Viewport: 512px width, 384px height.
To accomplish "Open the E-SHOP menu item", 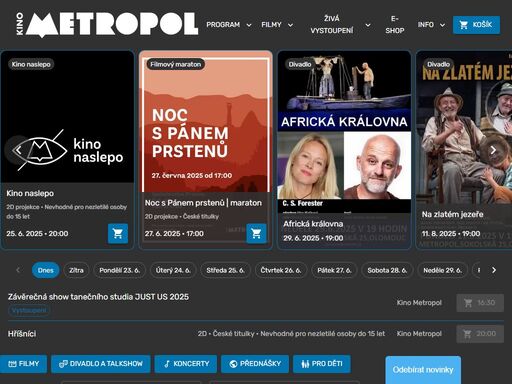I will [x=395, y=25].
